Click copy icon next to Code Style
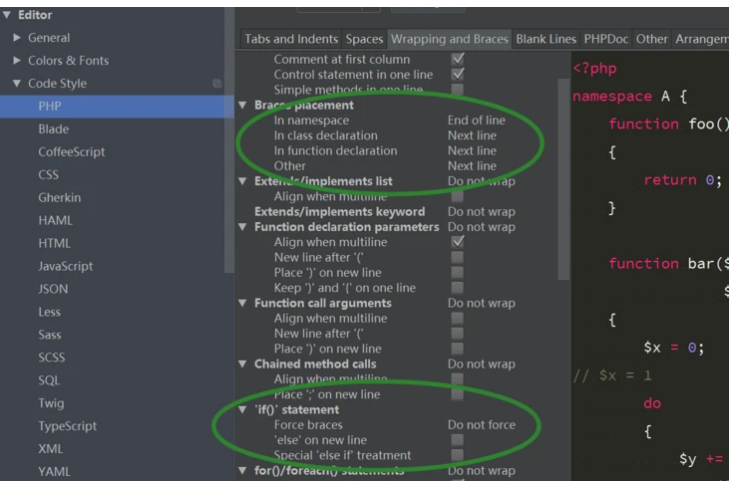 click(218, 84)
